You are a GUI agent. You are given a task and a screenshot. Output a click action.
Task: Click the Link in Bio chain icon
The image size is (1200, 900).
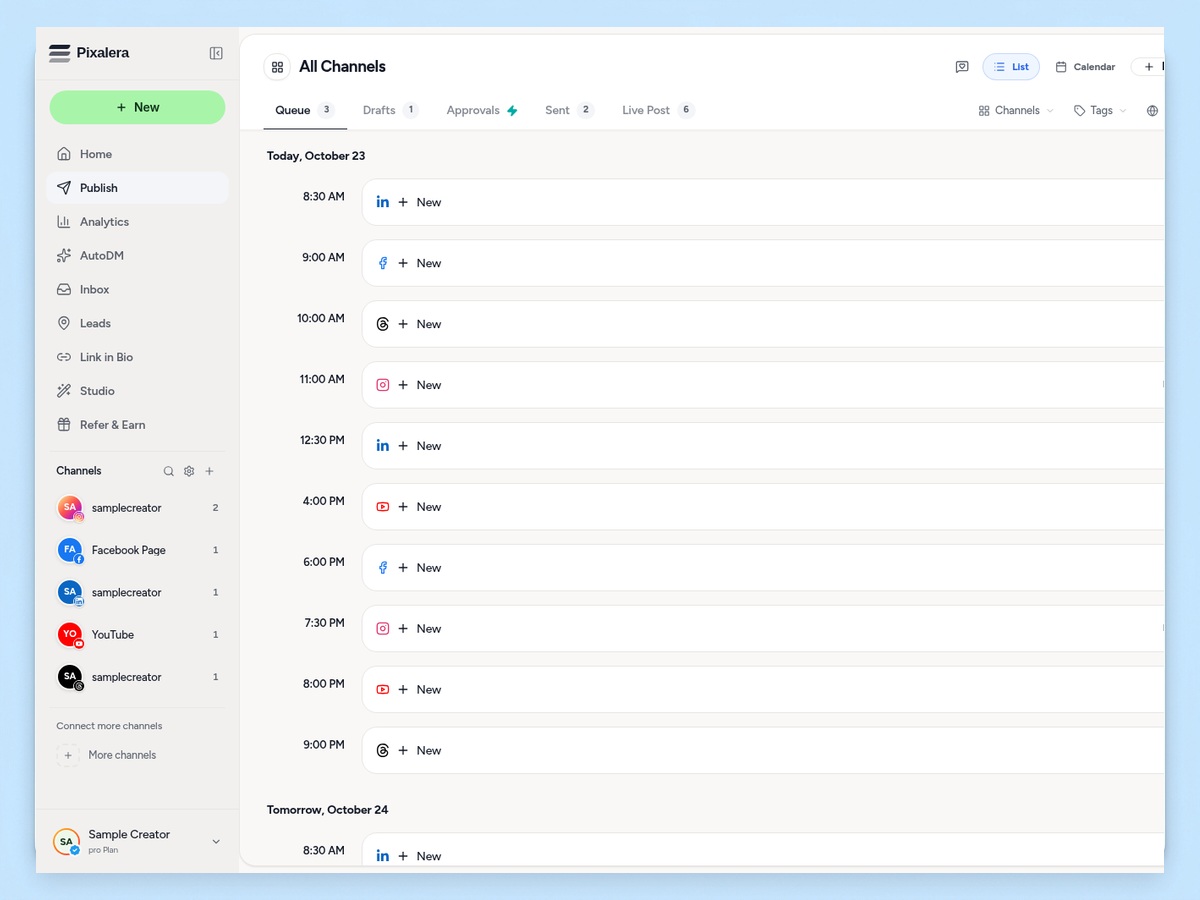64,357
